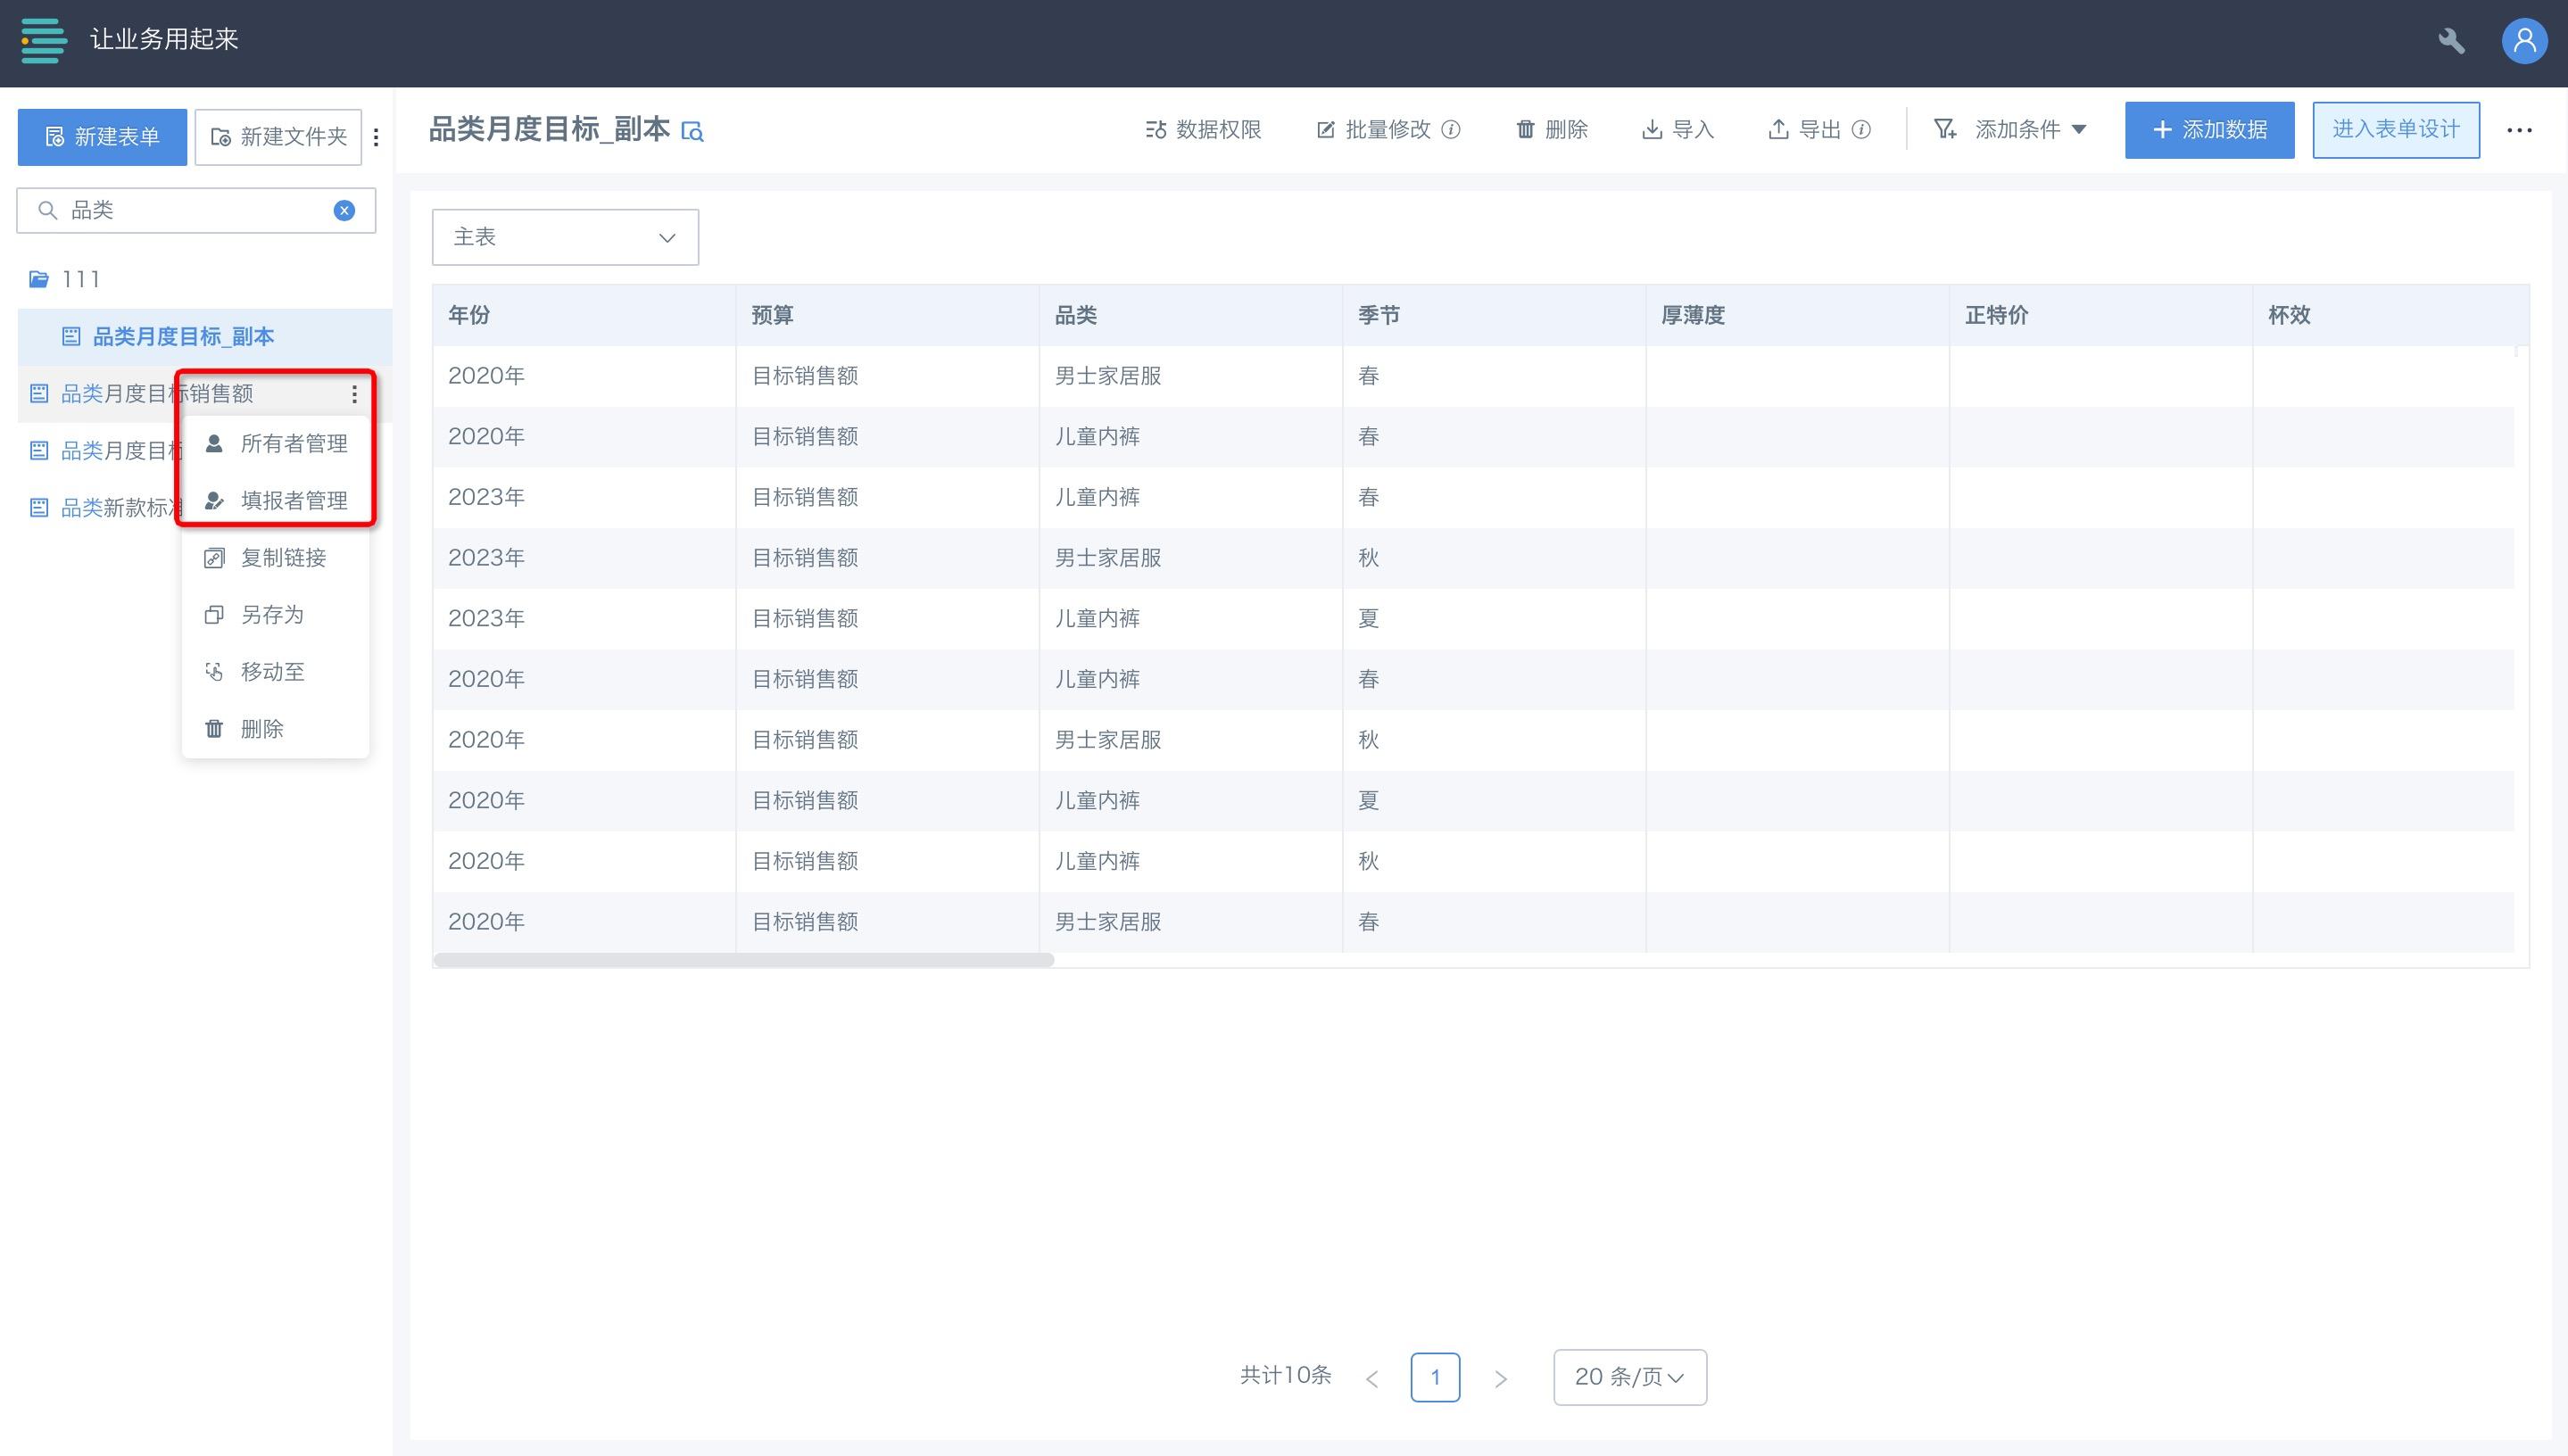Open the user avatar profile icon
The width and height of the screenshot is (2568, 1456).
pyautogui.click(x=2524, y=41)
